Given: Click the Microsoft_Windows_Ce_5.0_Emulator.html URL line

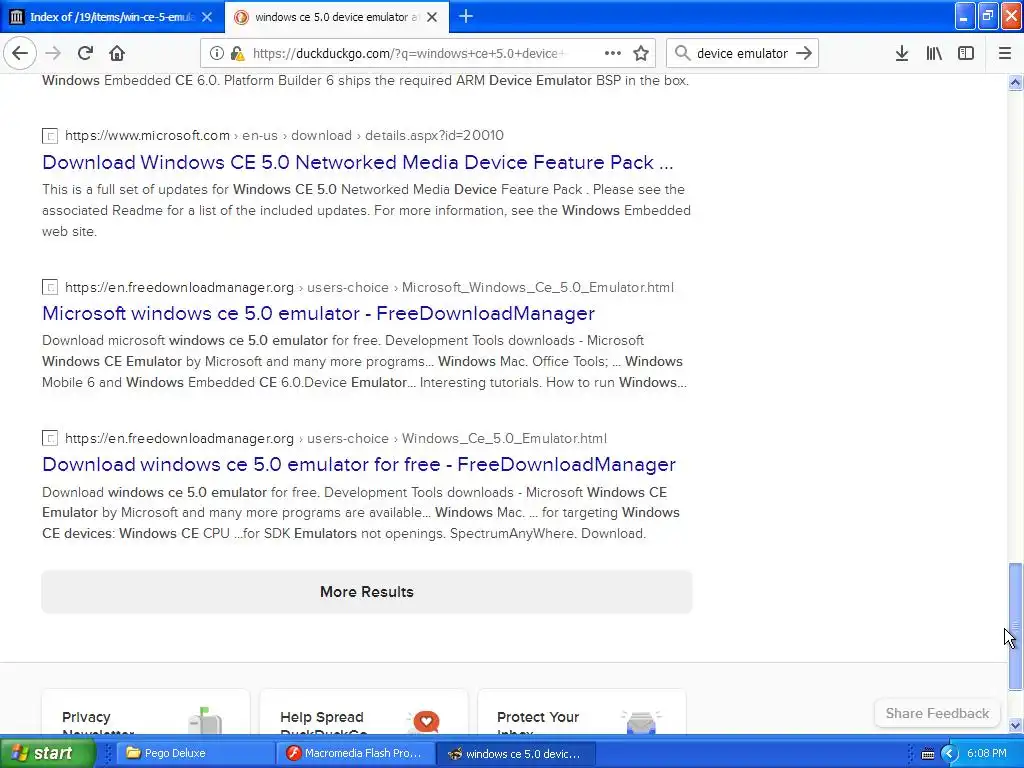Looking at the screenshot, I should (x=369, y=287).
